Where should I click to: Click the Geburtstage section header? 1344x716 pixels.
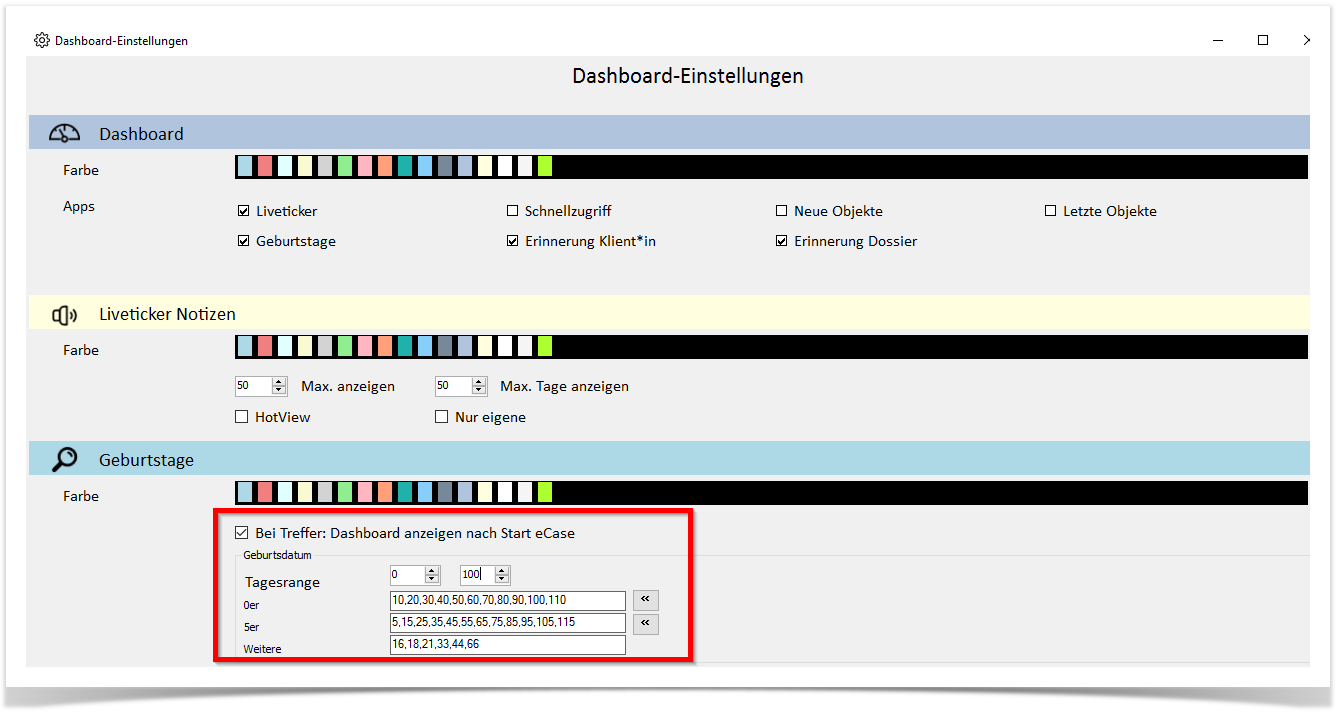[x=668, y=459]
